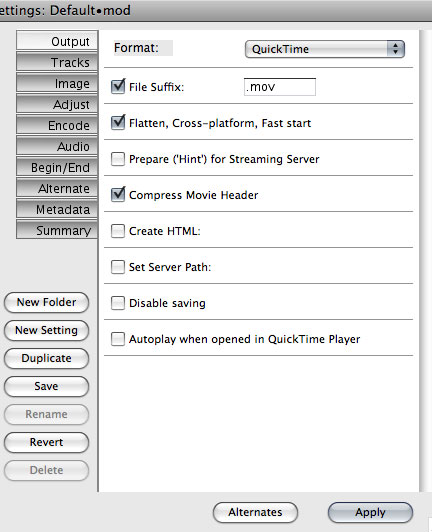432x532 pixels.
Task: Go to the Metadata tab
Action: point(57,209)
